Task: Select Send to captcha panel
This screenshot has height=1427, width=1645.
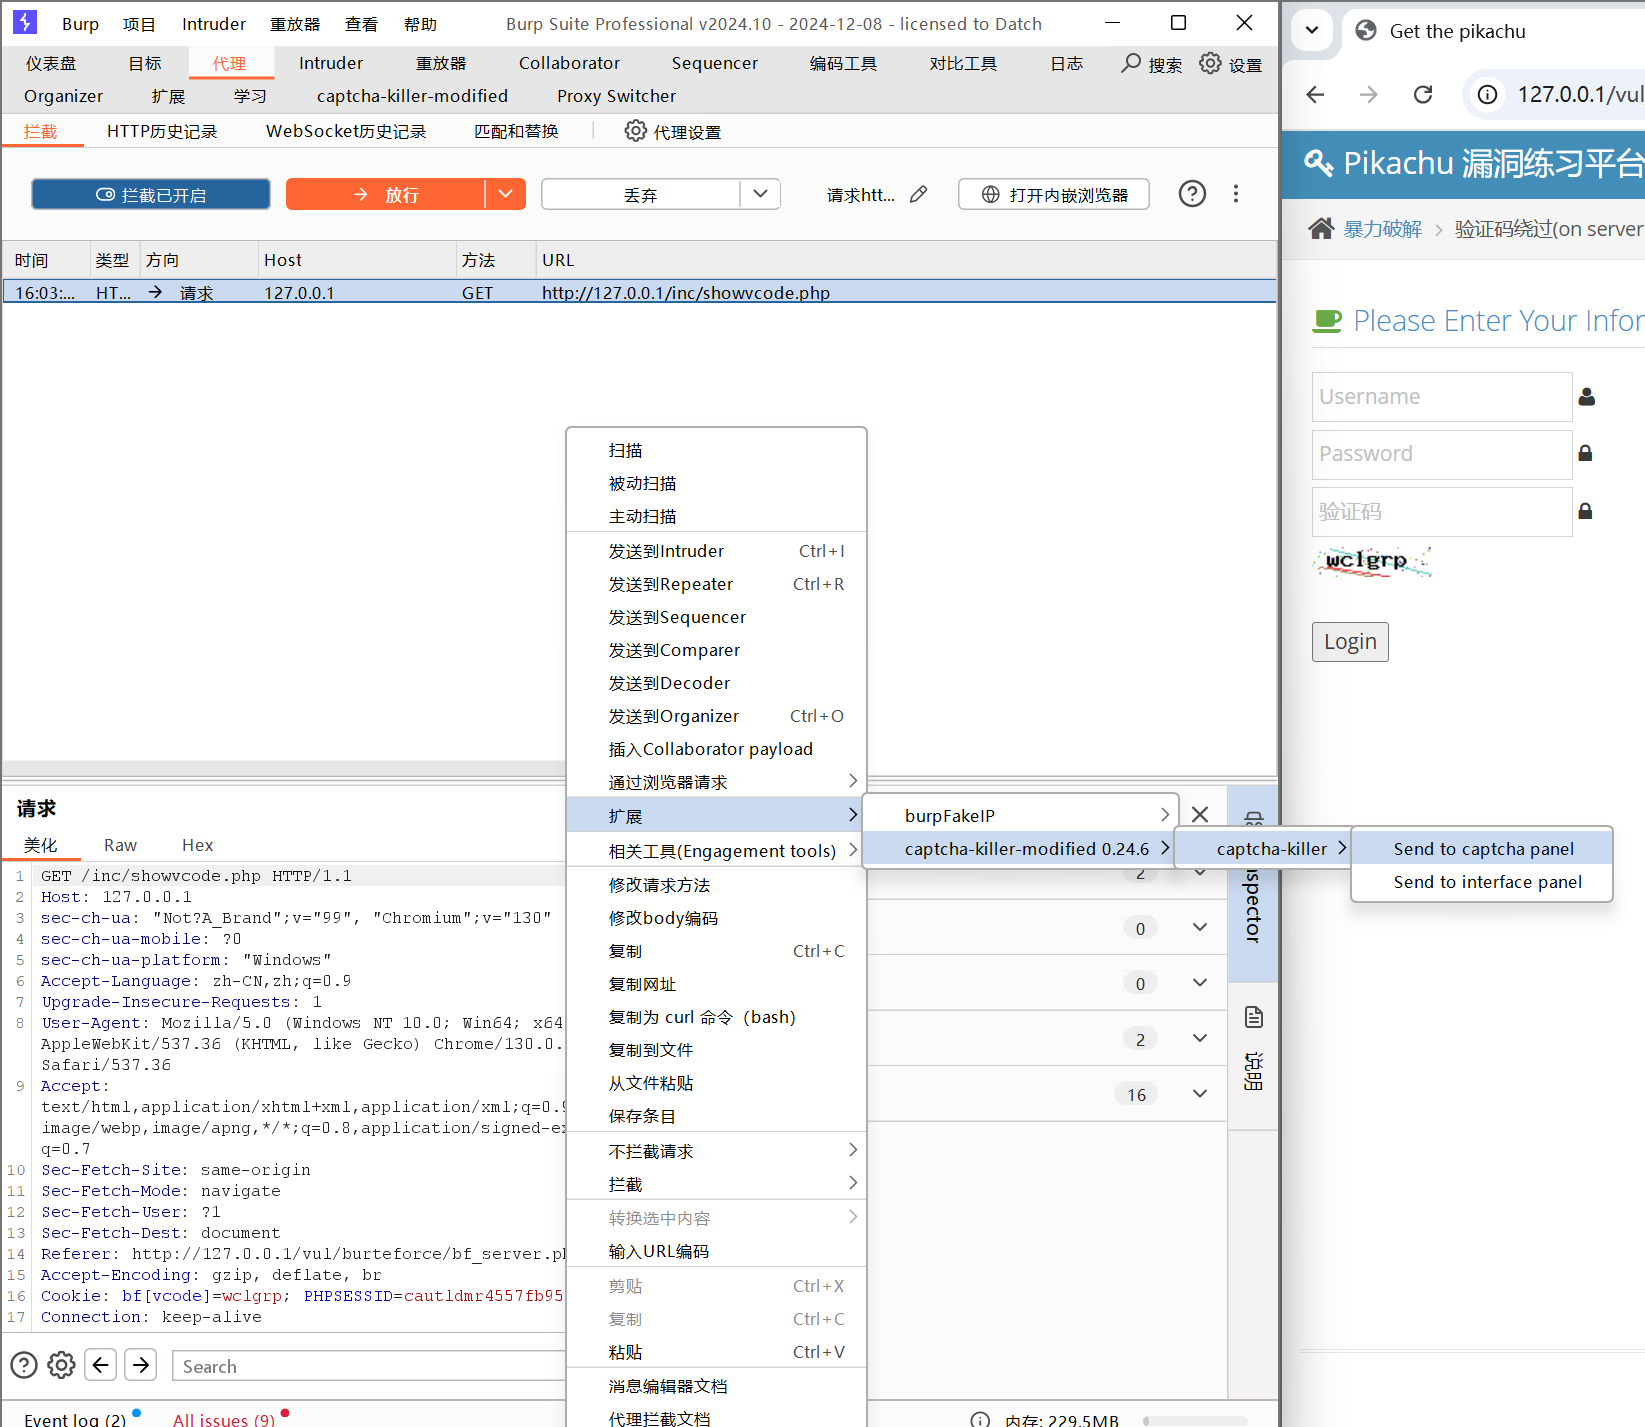Action: [x=1483, y=848]
